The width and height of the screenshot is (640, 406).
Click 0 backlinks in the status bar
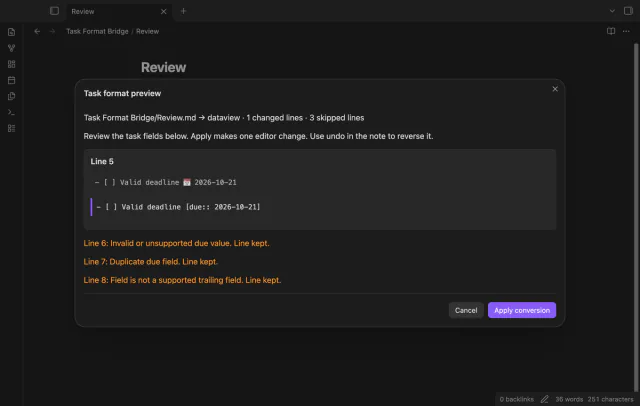point(516,399)
